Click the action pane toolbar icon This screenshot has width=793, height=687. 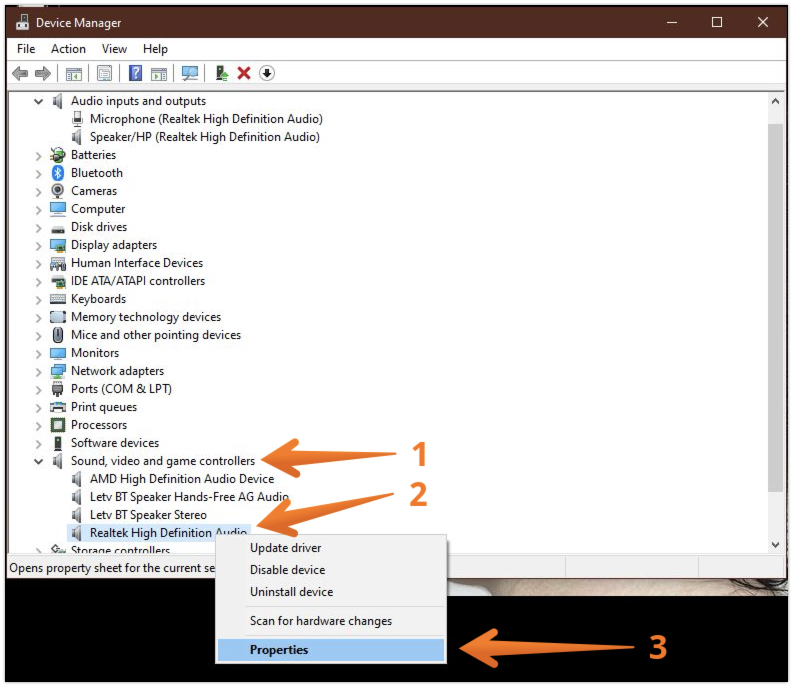coord(159,74)
